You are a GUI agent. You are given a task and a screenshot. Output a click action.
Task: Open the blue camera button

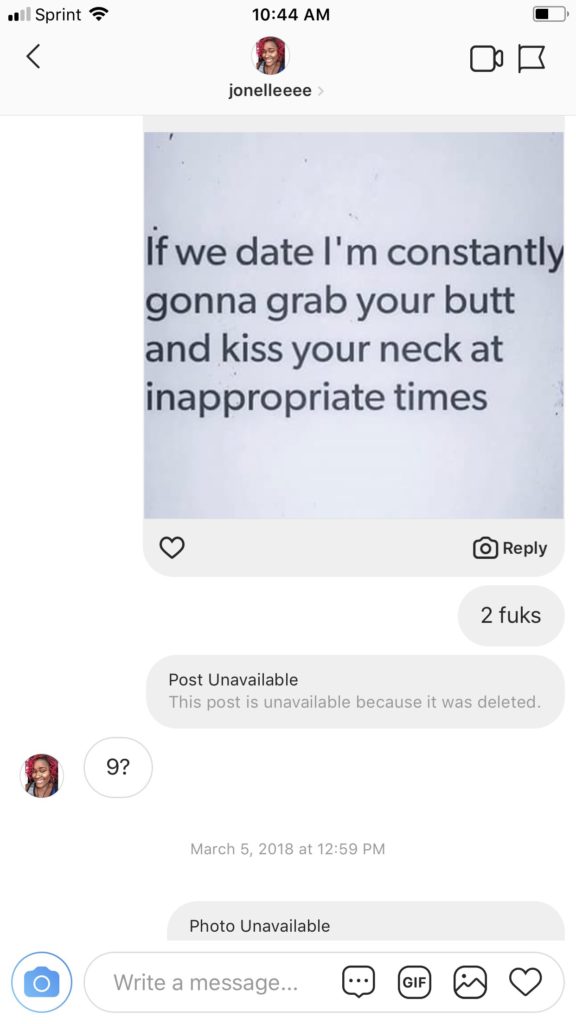point(41,982)
